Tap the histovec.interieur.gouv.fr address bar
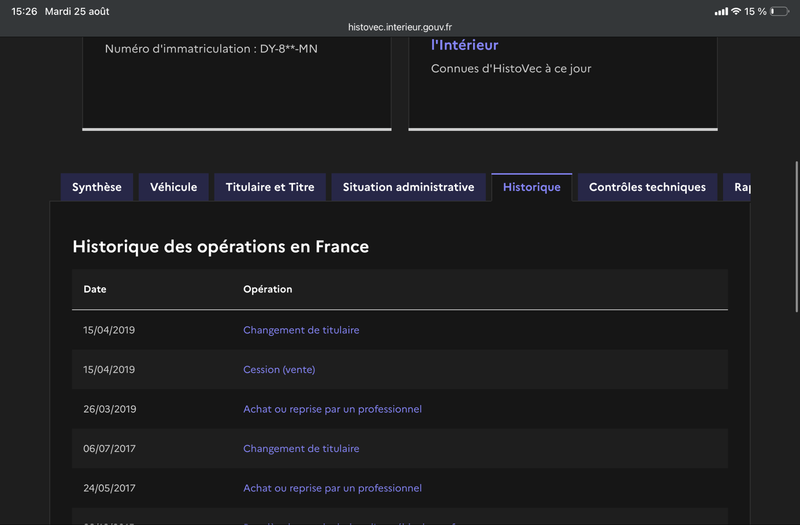This screenshot has height=525, width=800. pos(400,27)
